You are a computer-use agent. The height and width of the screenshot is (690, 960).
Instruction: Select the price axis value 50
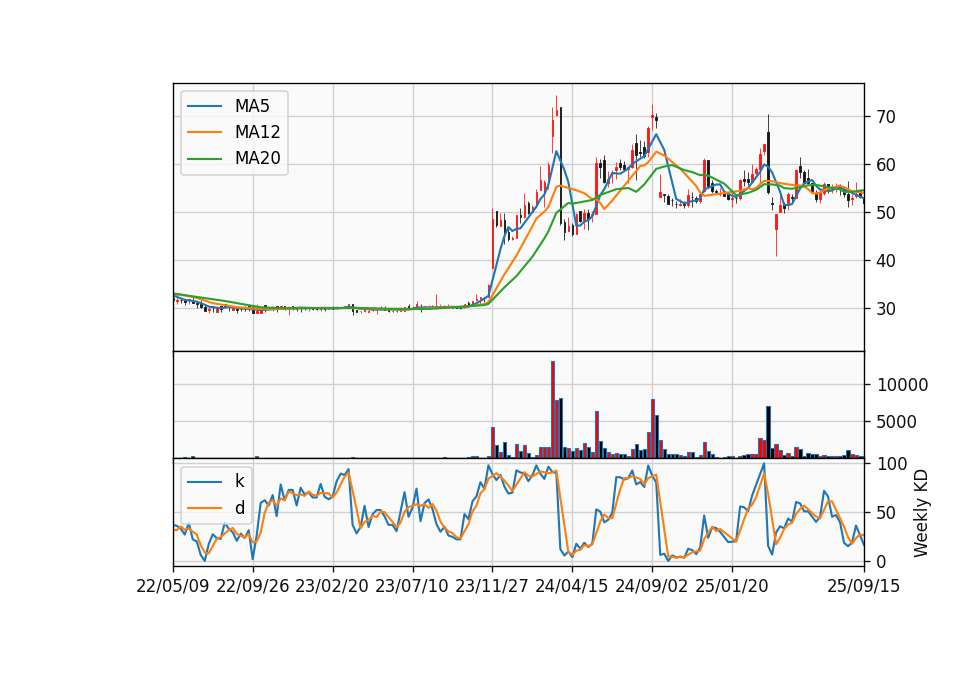(886, 213)
